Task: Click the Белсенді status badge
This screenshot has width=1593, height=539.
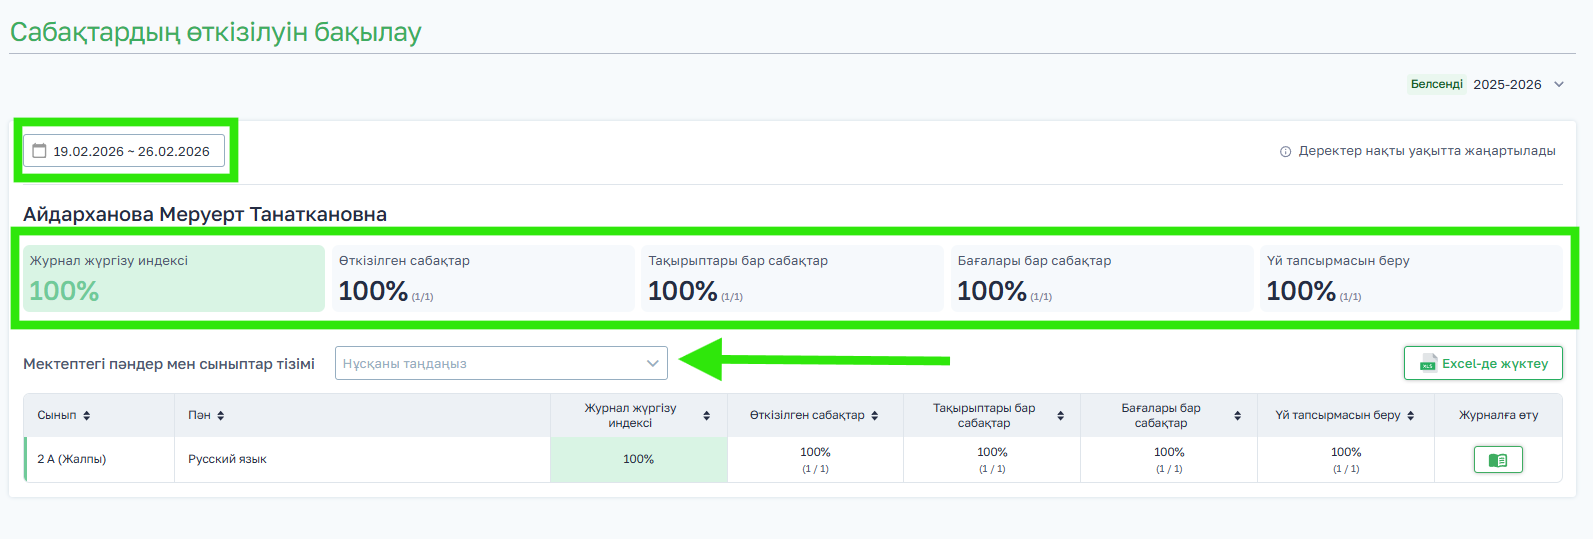Action: pyautogui.click(x=1436, y=84)
